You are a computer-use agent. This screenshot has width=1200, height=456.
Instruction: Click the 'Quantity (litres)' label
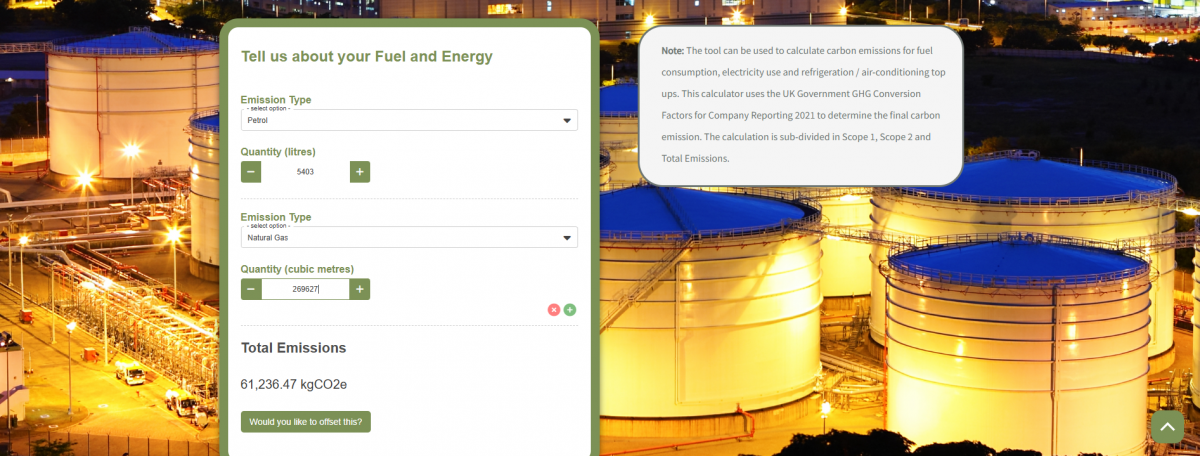click(278, 152)
